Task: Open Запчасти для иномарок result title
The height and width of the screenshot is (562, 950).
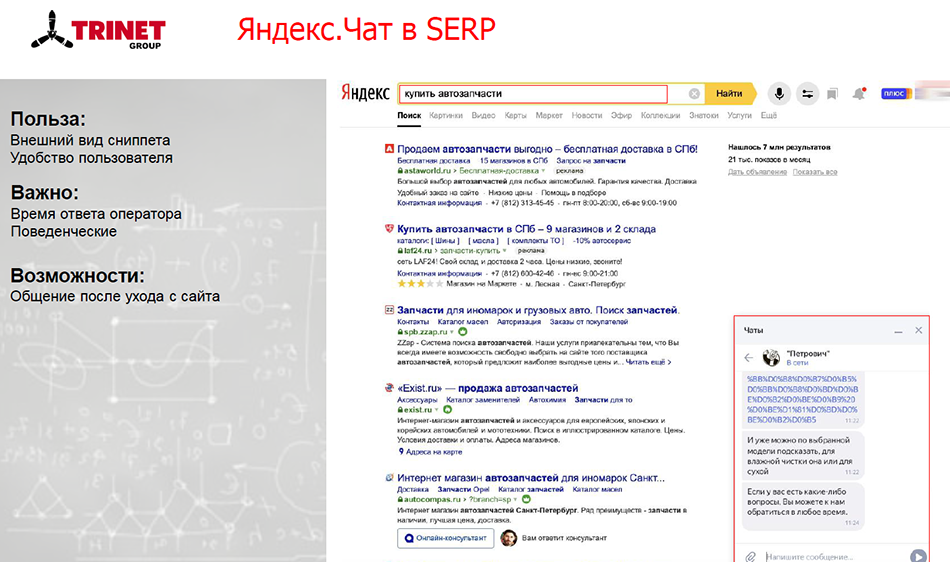Action: coord(539,310)
